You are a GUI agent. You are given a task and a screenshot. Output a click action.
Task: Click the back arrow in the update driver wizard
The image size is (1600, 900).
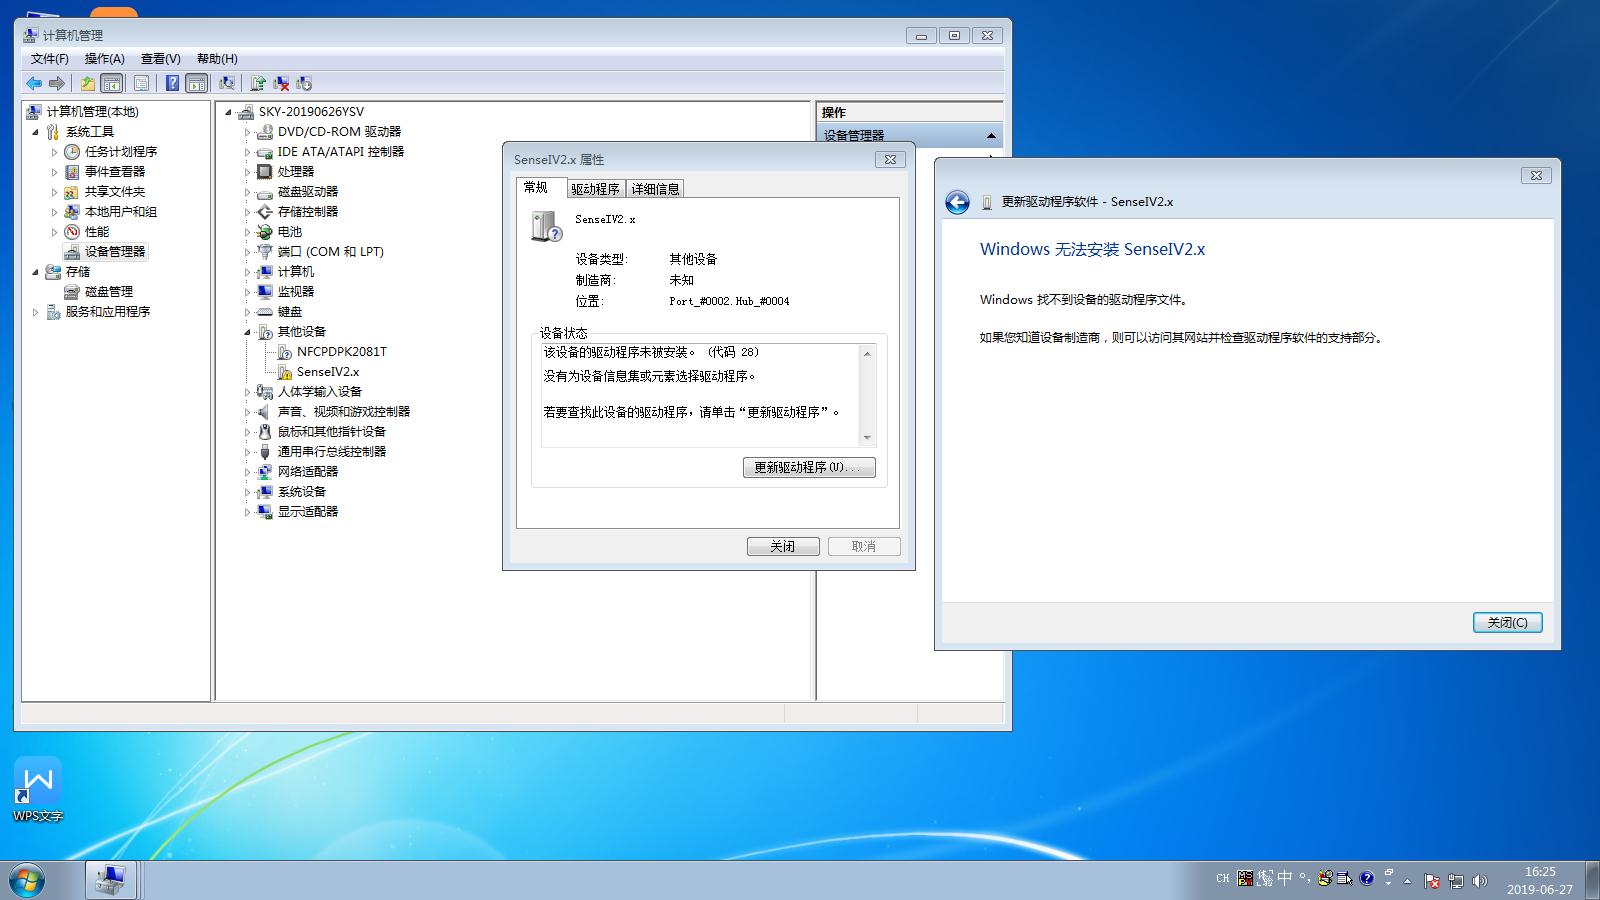(957, 202)
